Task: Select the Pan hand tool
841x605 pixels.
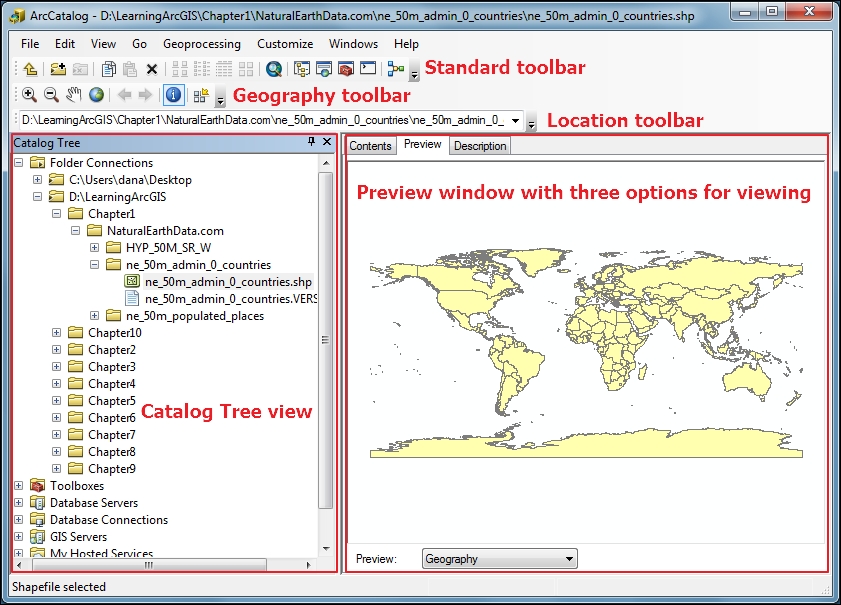Action: (73, 95)
